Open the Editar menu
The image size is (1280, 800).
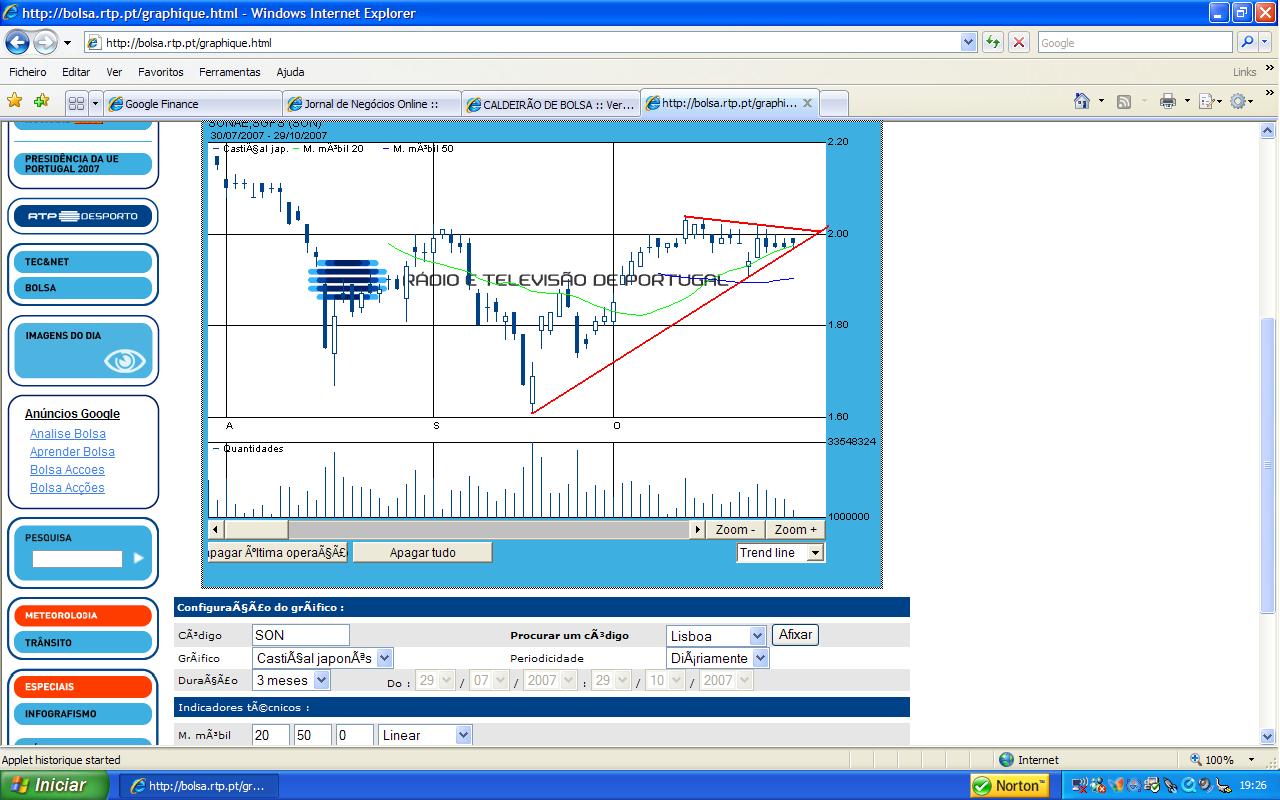click(76, 72)
